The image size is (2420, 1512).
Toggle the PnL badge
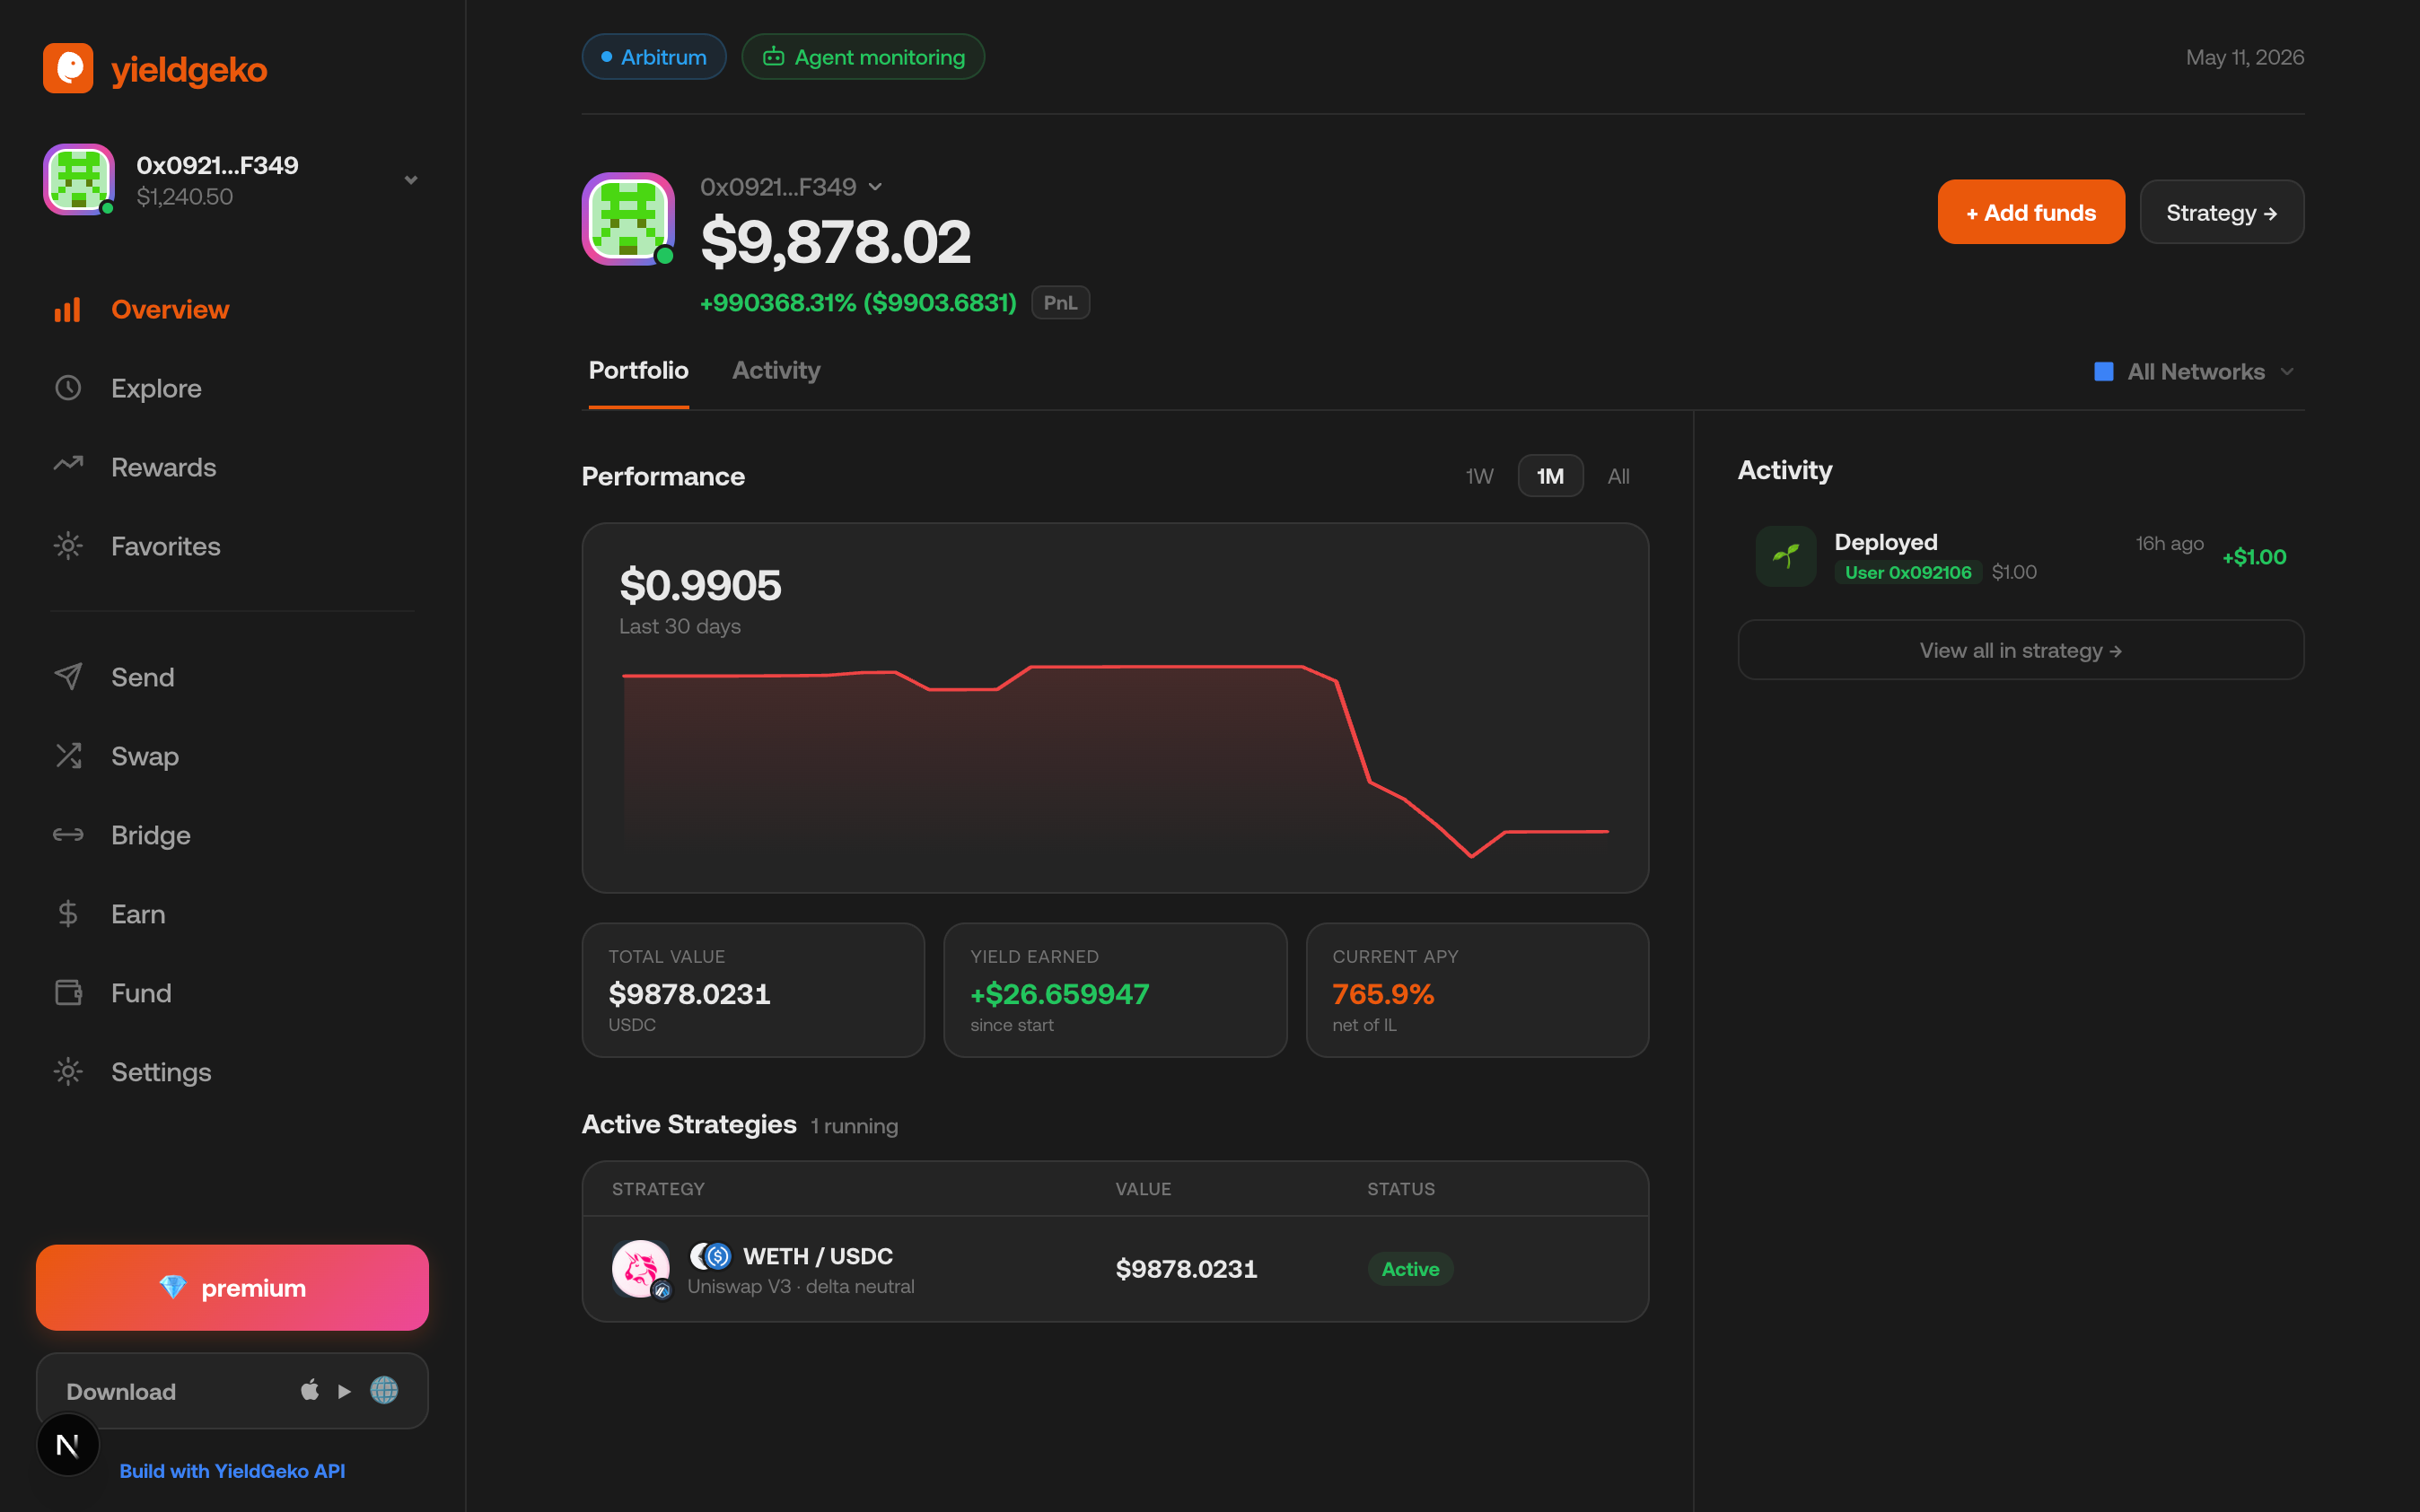coord(1060,303)
